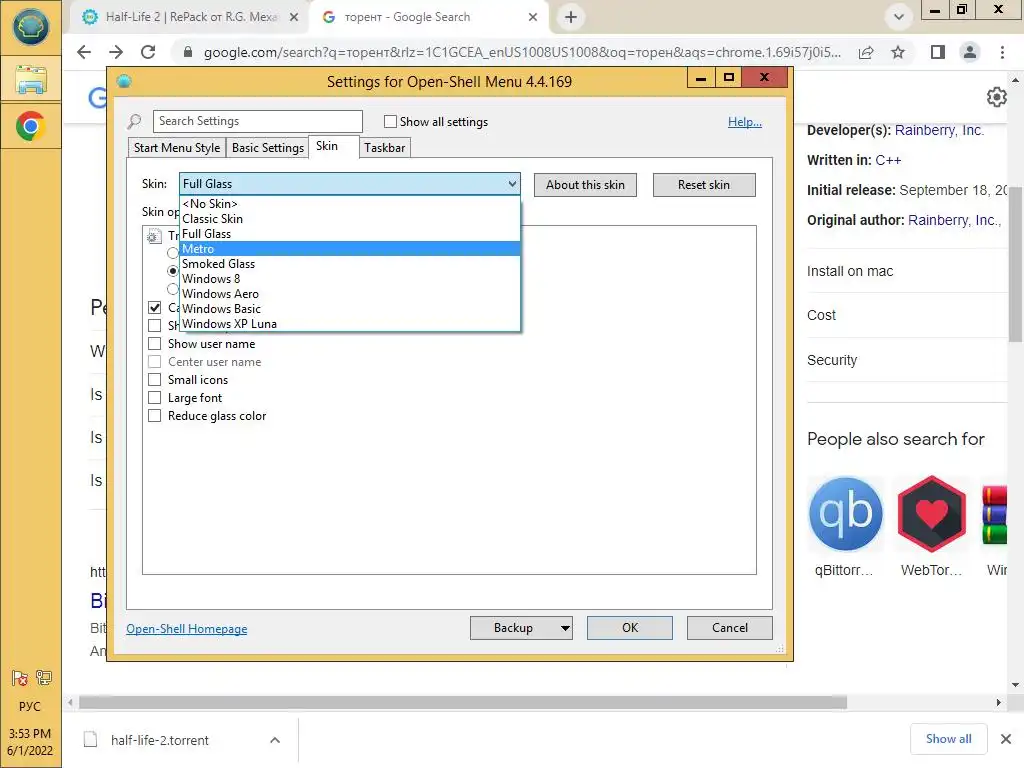Go forward in Chrome
This screenshot has width=1024, height=768.
coord(116,52)
